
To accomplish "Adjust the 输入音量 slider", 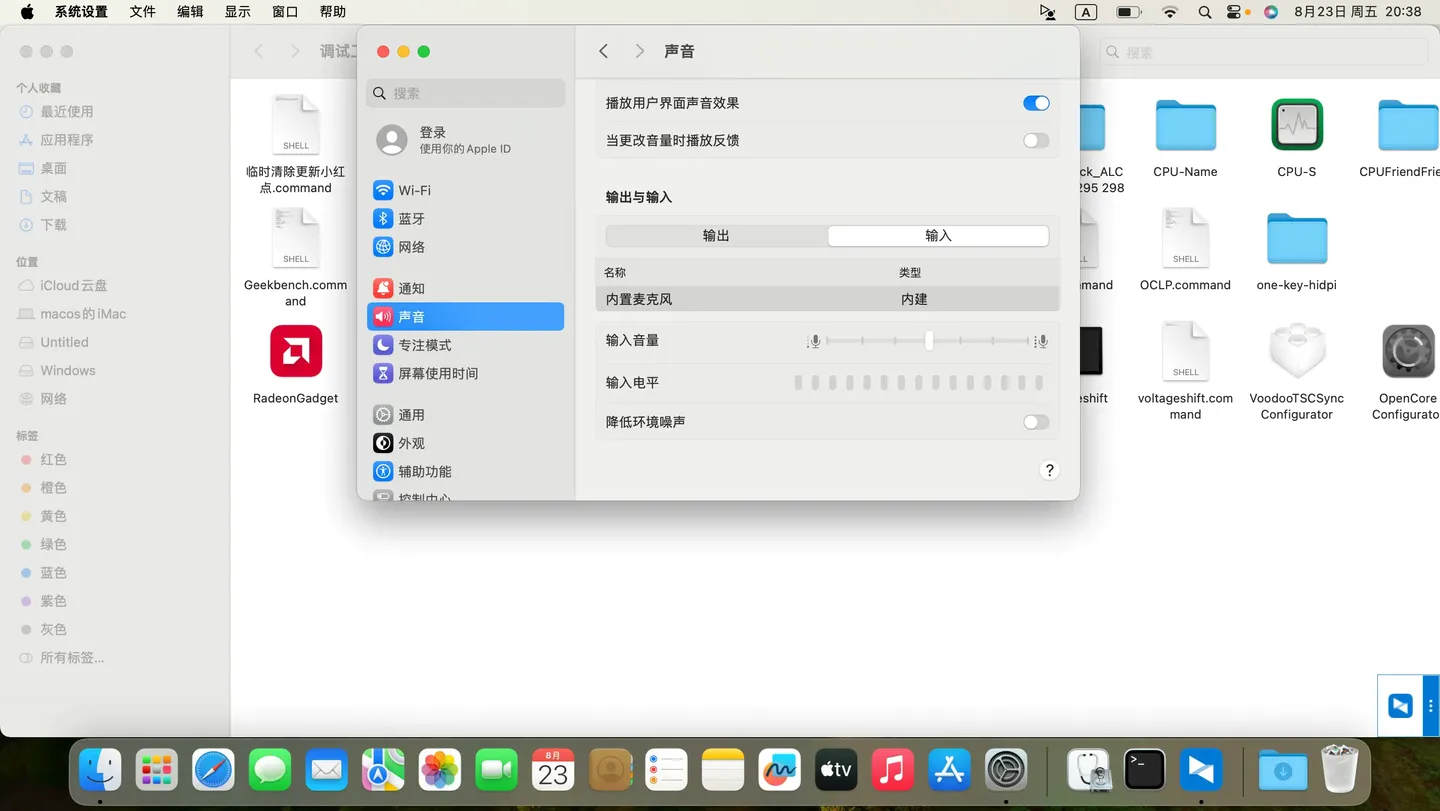I will tap(928, 340).
